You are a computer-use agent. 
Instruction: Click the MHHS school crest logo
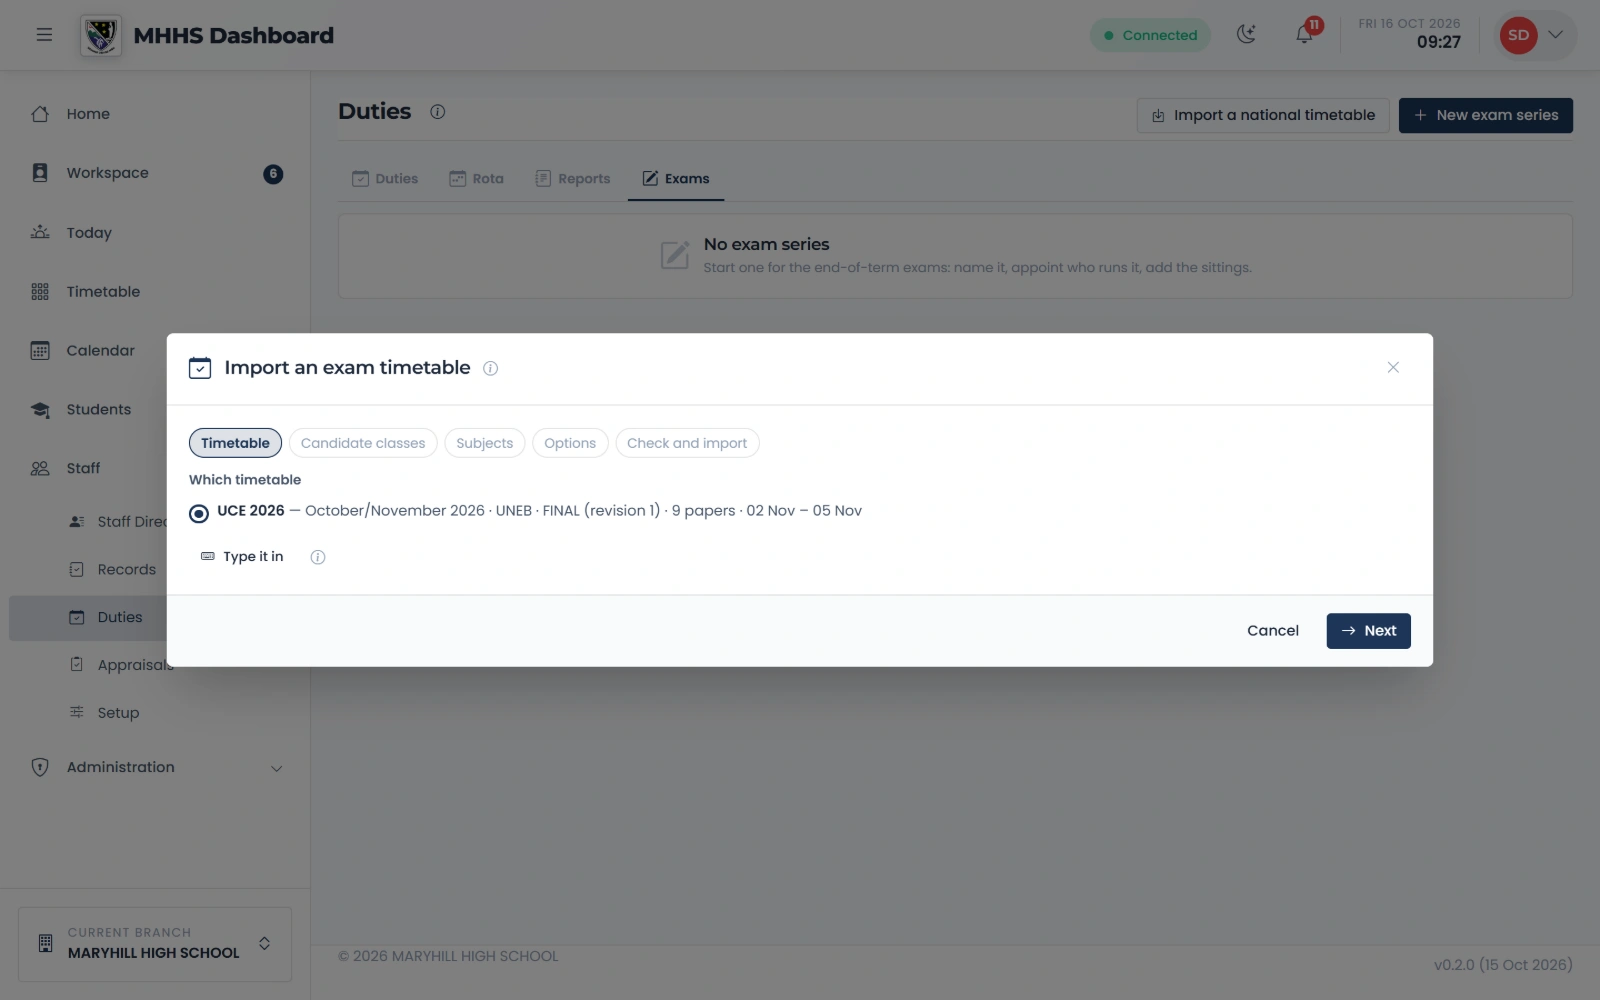[x=101, y=36]
